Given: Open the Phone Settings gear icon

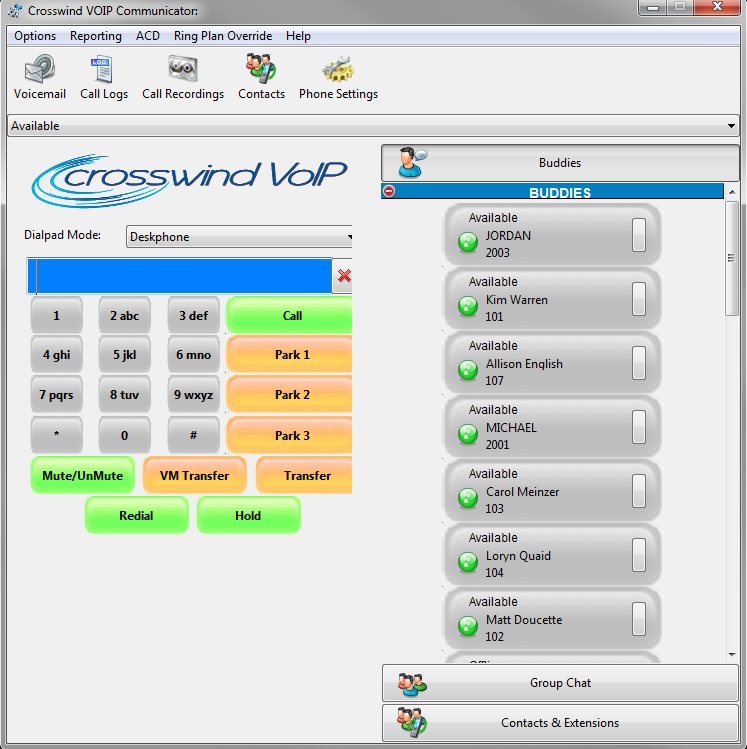Looking at the screenshot, I should tap(338, 71).
